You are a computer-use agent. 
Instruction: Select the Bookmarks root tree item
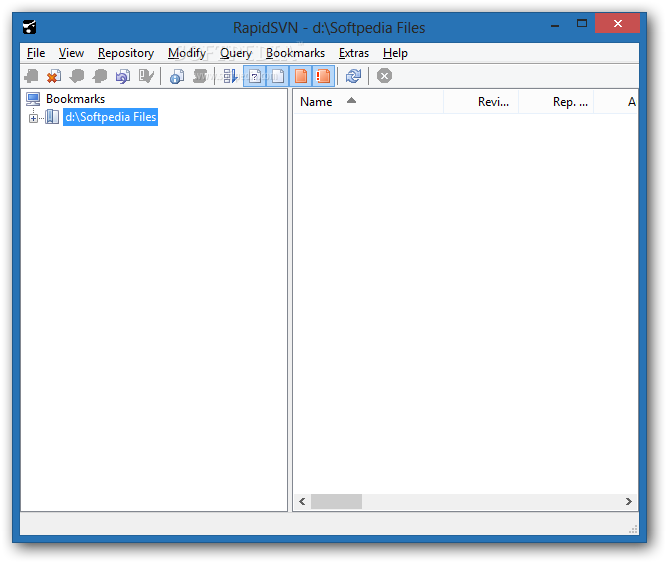[x=75, y=99]
